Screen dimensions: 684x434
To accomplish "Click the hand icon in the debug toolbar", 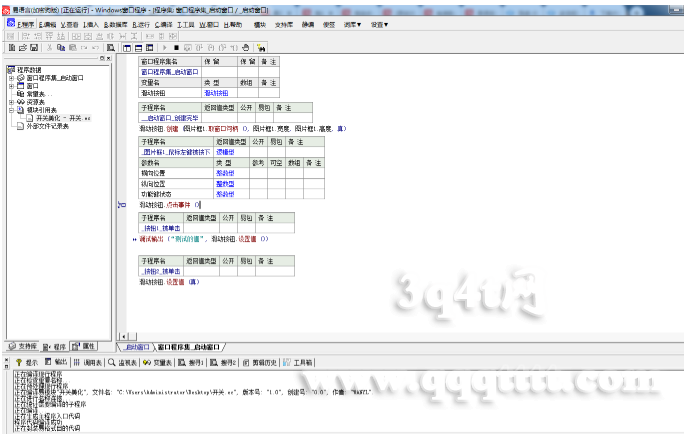I will coord(246,48).
